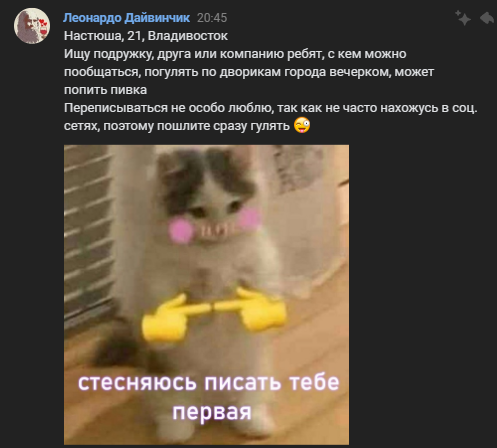Viewport: 497px width, 448px height.
Task: Click the cat's left pink blush spot
Action: (181, 230)
